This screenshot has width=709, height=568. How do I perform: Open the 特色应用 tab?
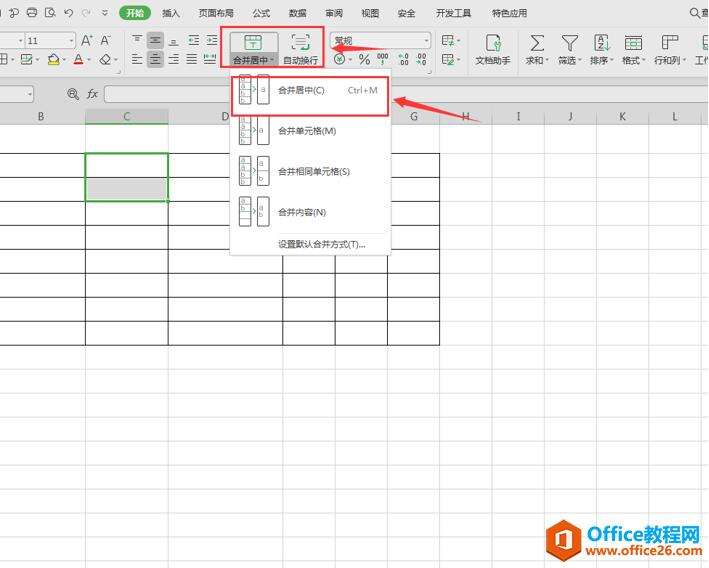[x=510, y=13]
